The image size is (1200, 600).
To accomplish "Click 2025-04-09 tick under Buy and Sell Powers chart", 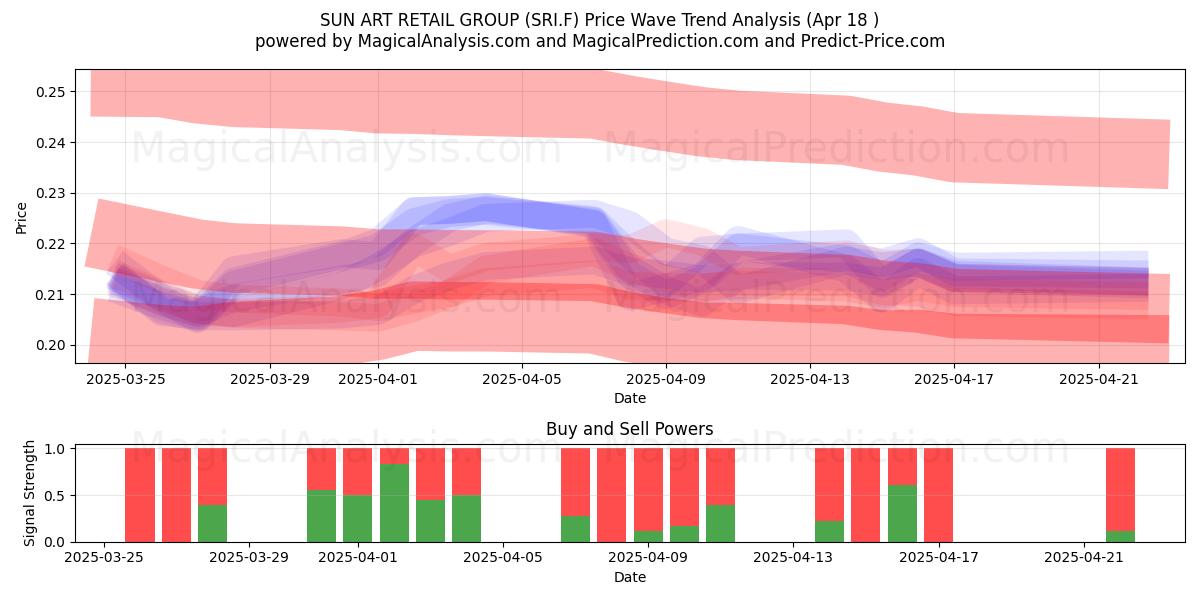I will click(648, 558).
